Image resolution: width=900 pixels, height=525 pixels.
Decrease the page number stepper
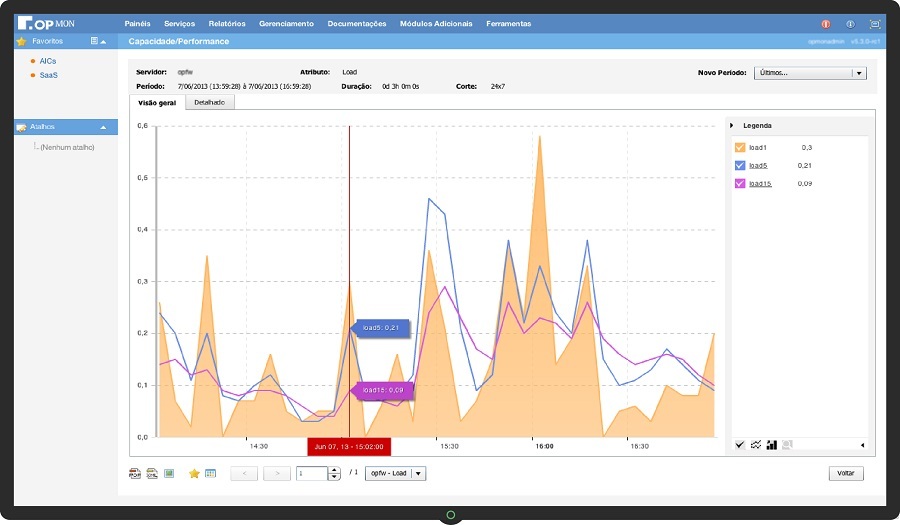point(335,477)
